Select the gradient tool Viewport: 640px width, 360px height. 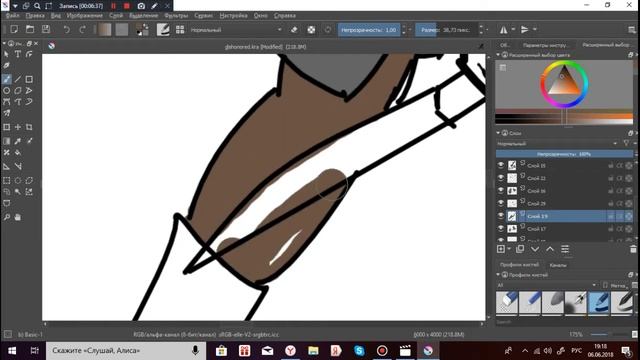(x=7, y=141)
